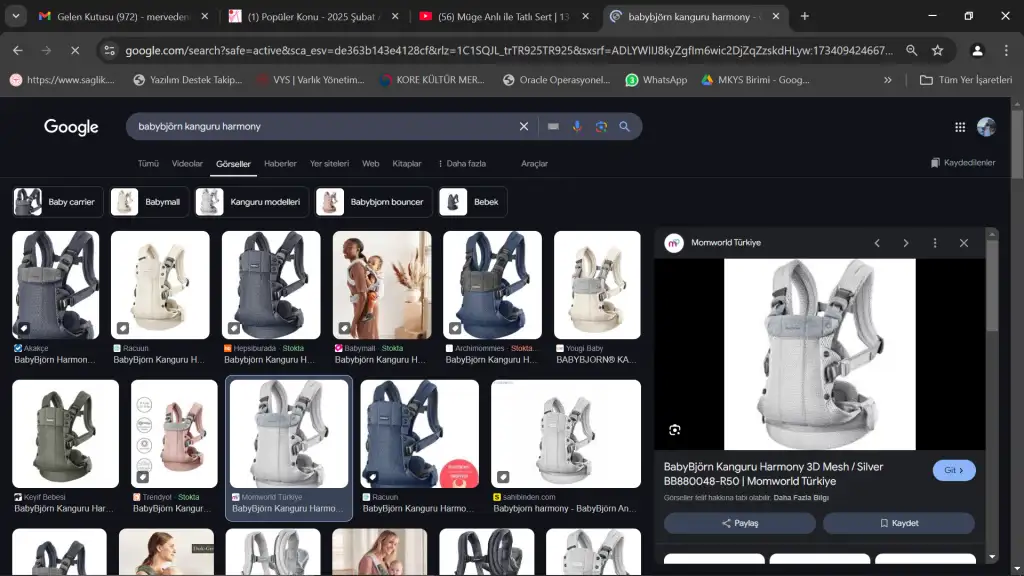The width and height of the screenshot is (1024, 576).
Task: Open the Oracle Operasyonel bookmark
Action: click(x=556, y=80)
